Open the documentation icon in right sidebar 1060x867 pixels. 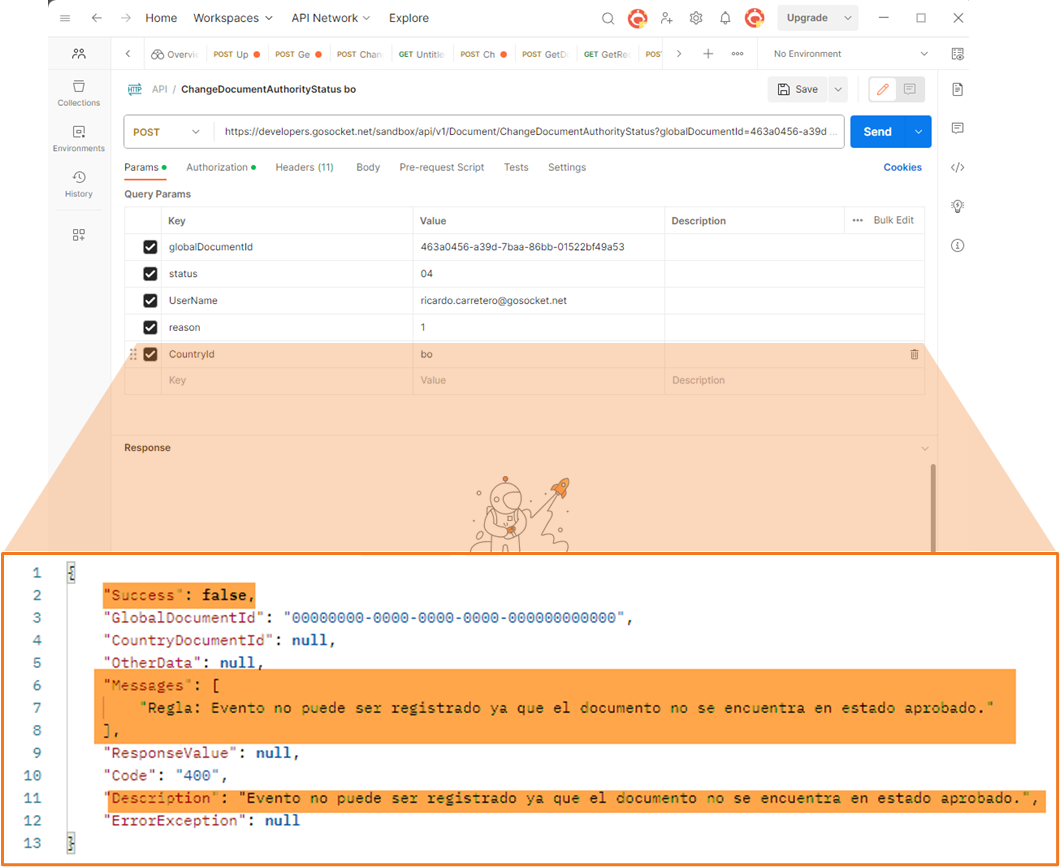(957, 89)
